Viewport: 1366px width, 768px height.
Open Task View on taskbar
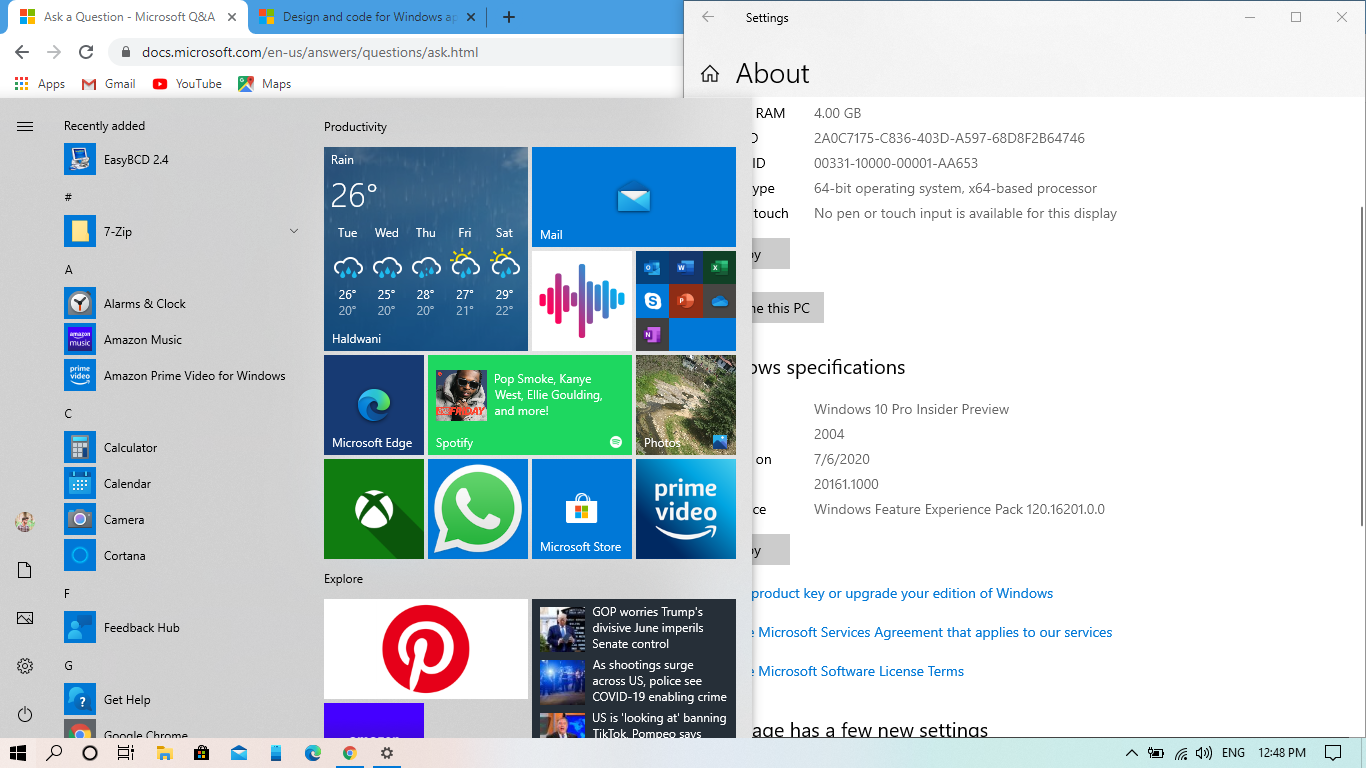pos(126,753)
